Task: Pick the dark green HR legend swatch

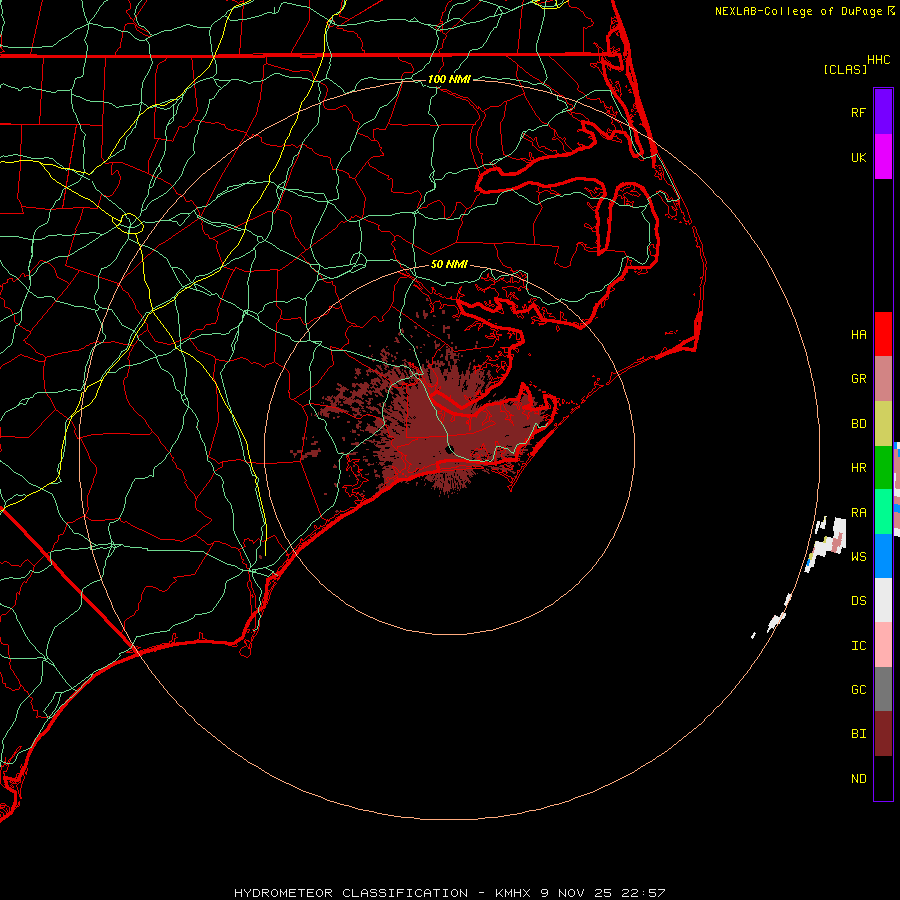Action: coord(883,468)
